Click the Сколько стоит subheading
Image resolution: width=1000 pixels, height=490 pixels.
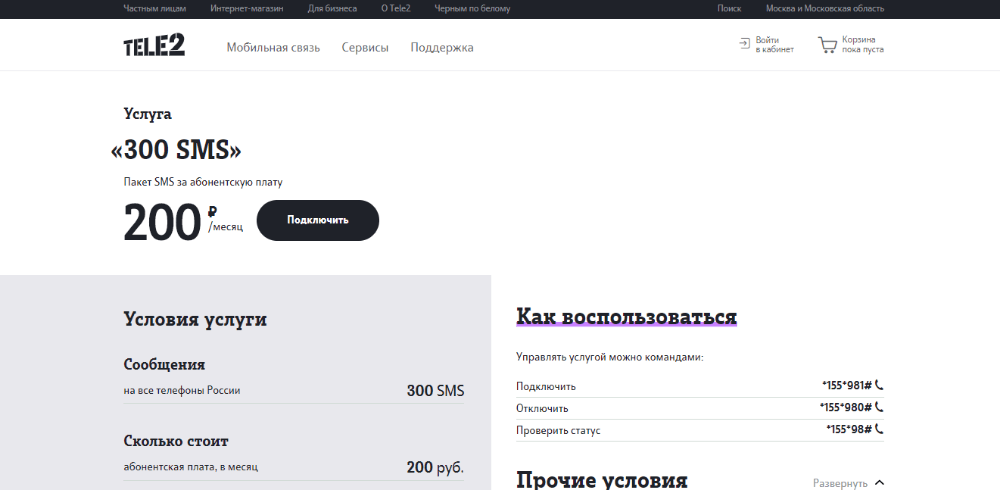coord(176,441)
